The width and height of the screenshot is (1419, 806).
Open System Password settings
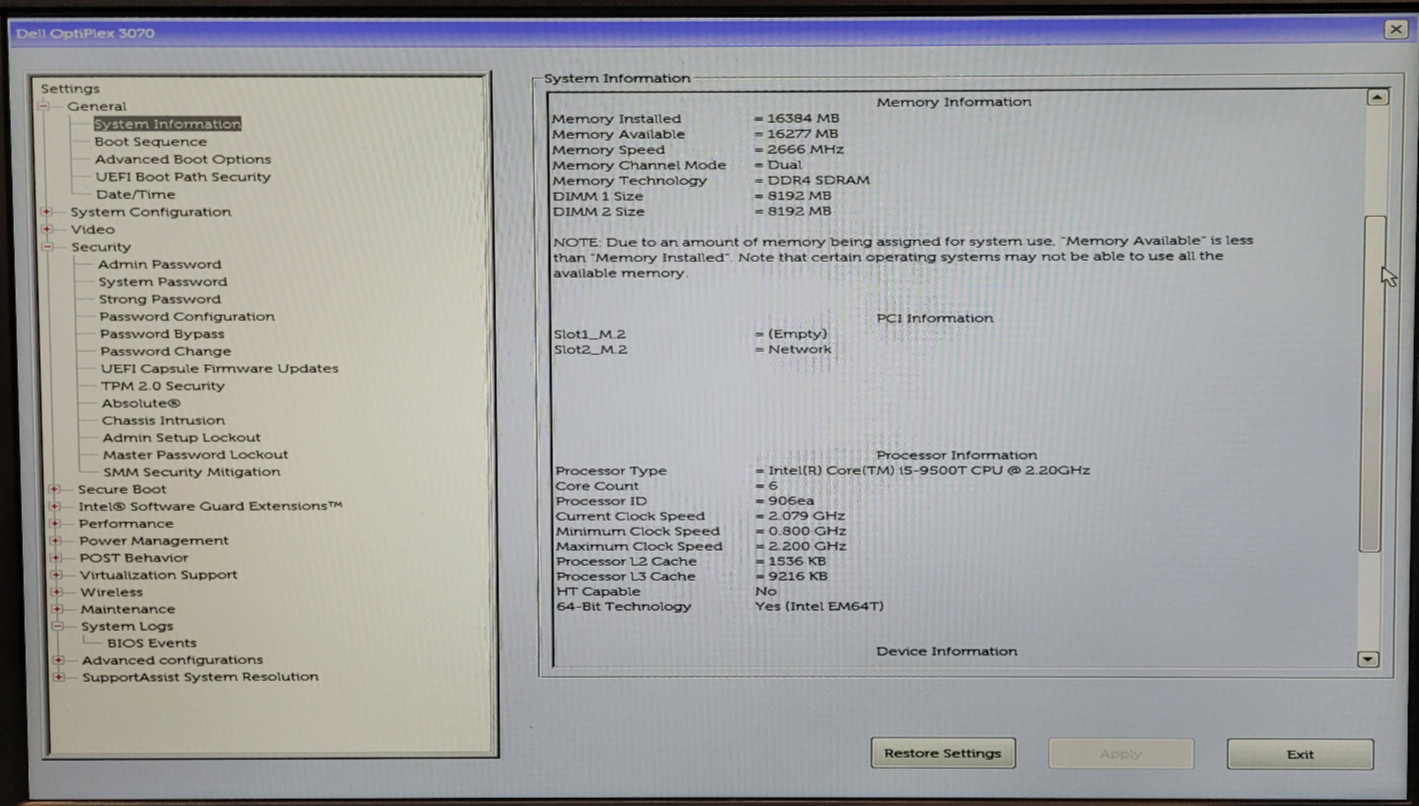[162, 282]
